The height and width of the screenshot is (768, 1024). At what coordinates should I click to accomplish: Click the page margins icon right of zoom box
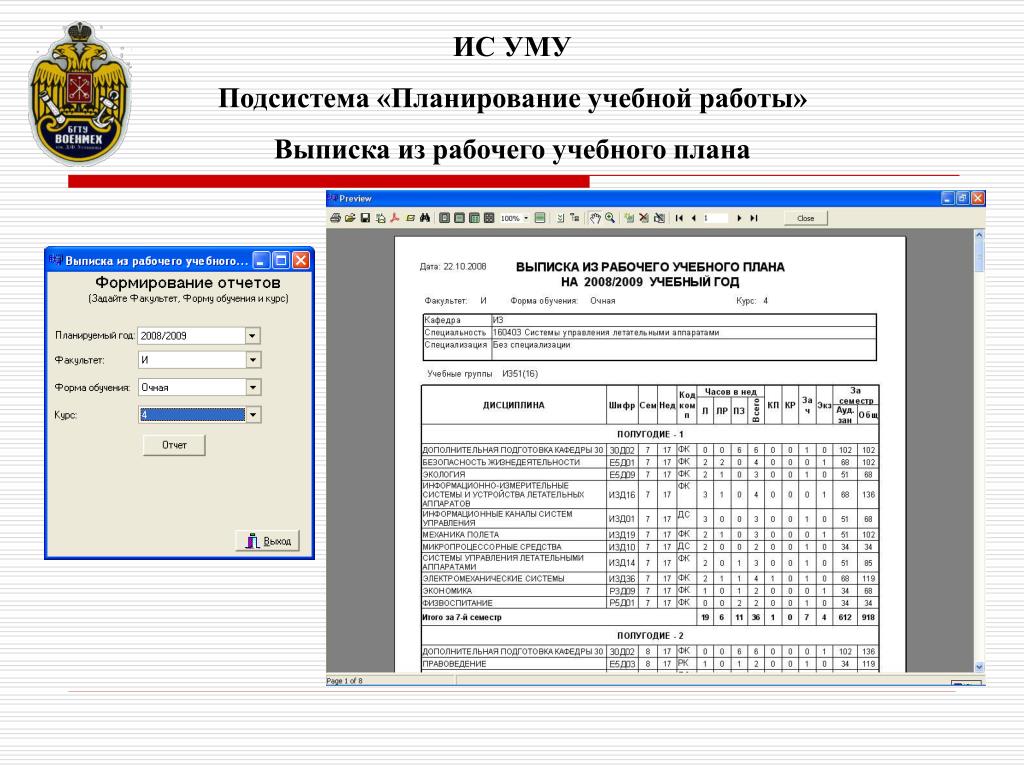coord(539,218)
